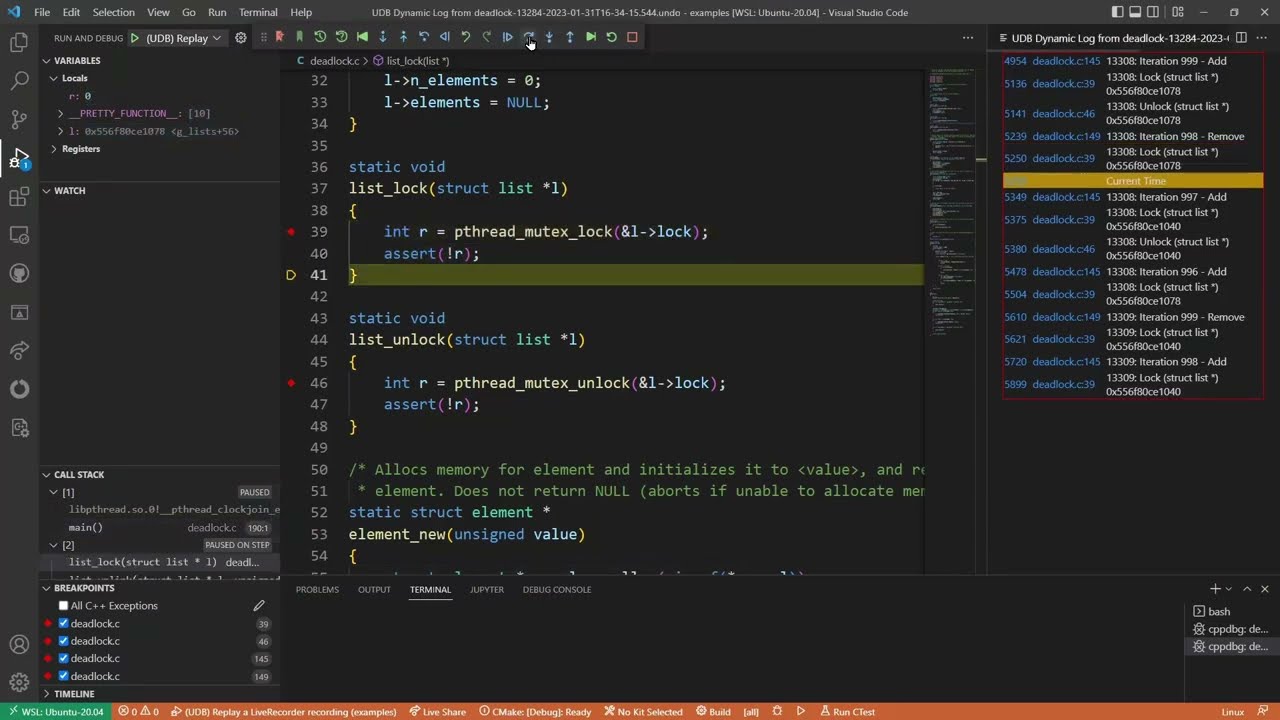Open the Explorer view in activity bar
This screenshot has height=720, width=1280.
(x=19, y=43)
